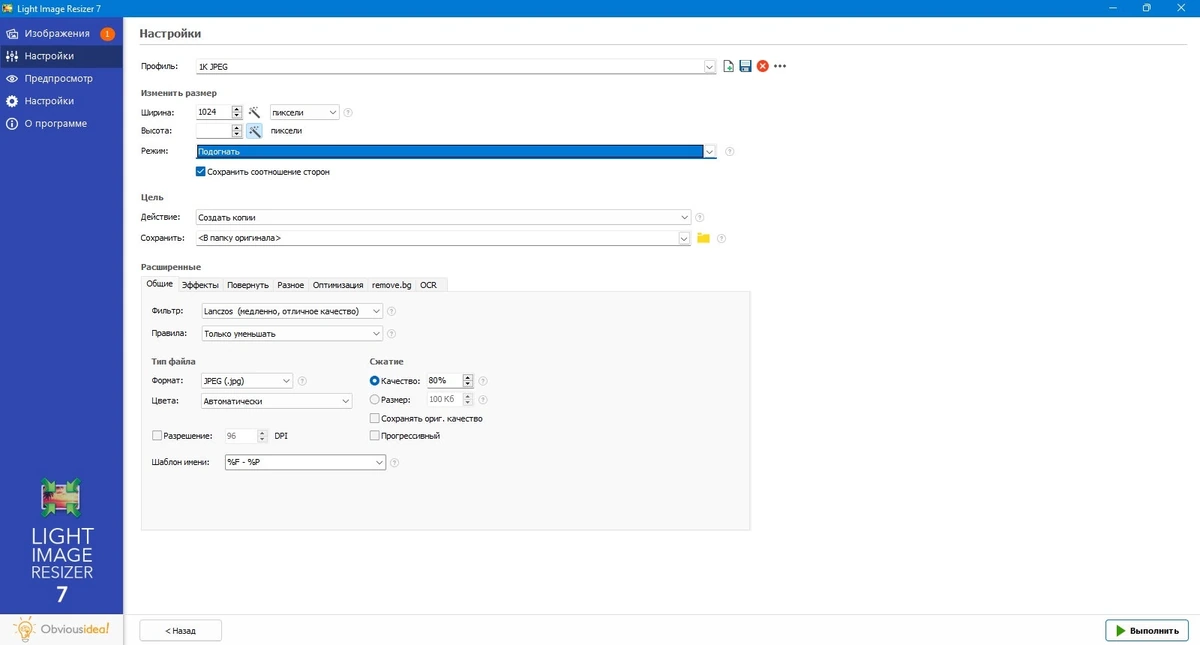Open О программе in the sidebar
This screenshot has width=1200, height=645.
pos(56,124)
